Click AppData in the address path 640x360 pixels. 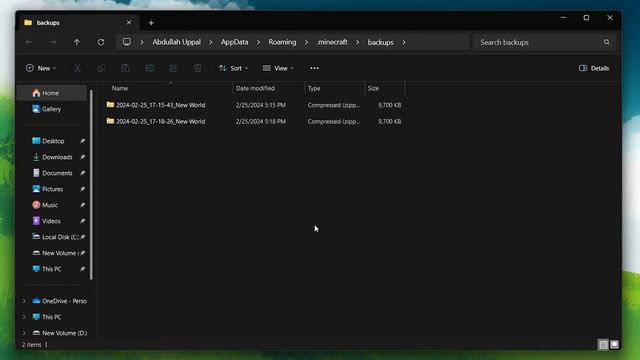click(234, 42)
